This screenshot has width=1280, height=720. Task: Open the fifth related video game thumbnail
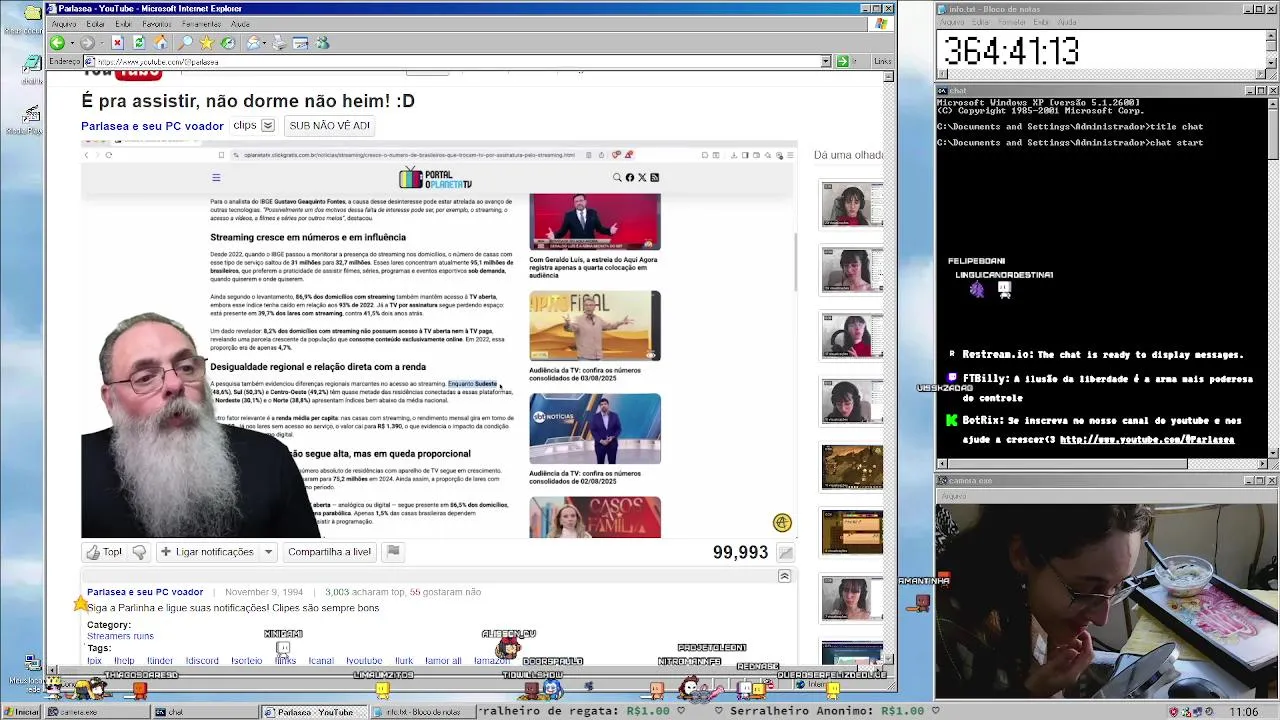pyautogui.click(x=852, y=468)
